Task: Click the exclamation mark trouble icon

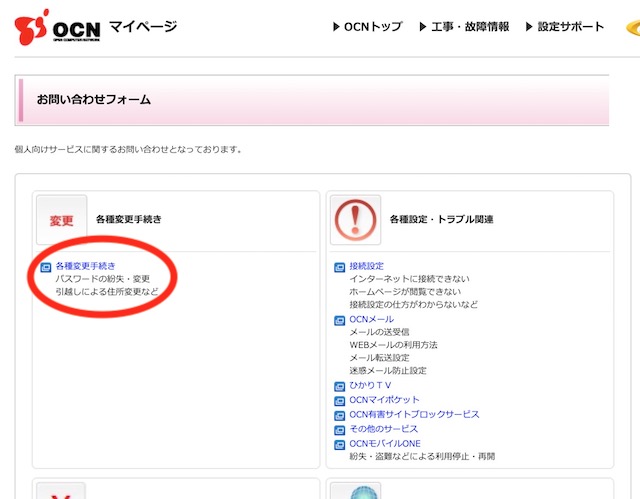Action: [356, 220]
